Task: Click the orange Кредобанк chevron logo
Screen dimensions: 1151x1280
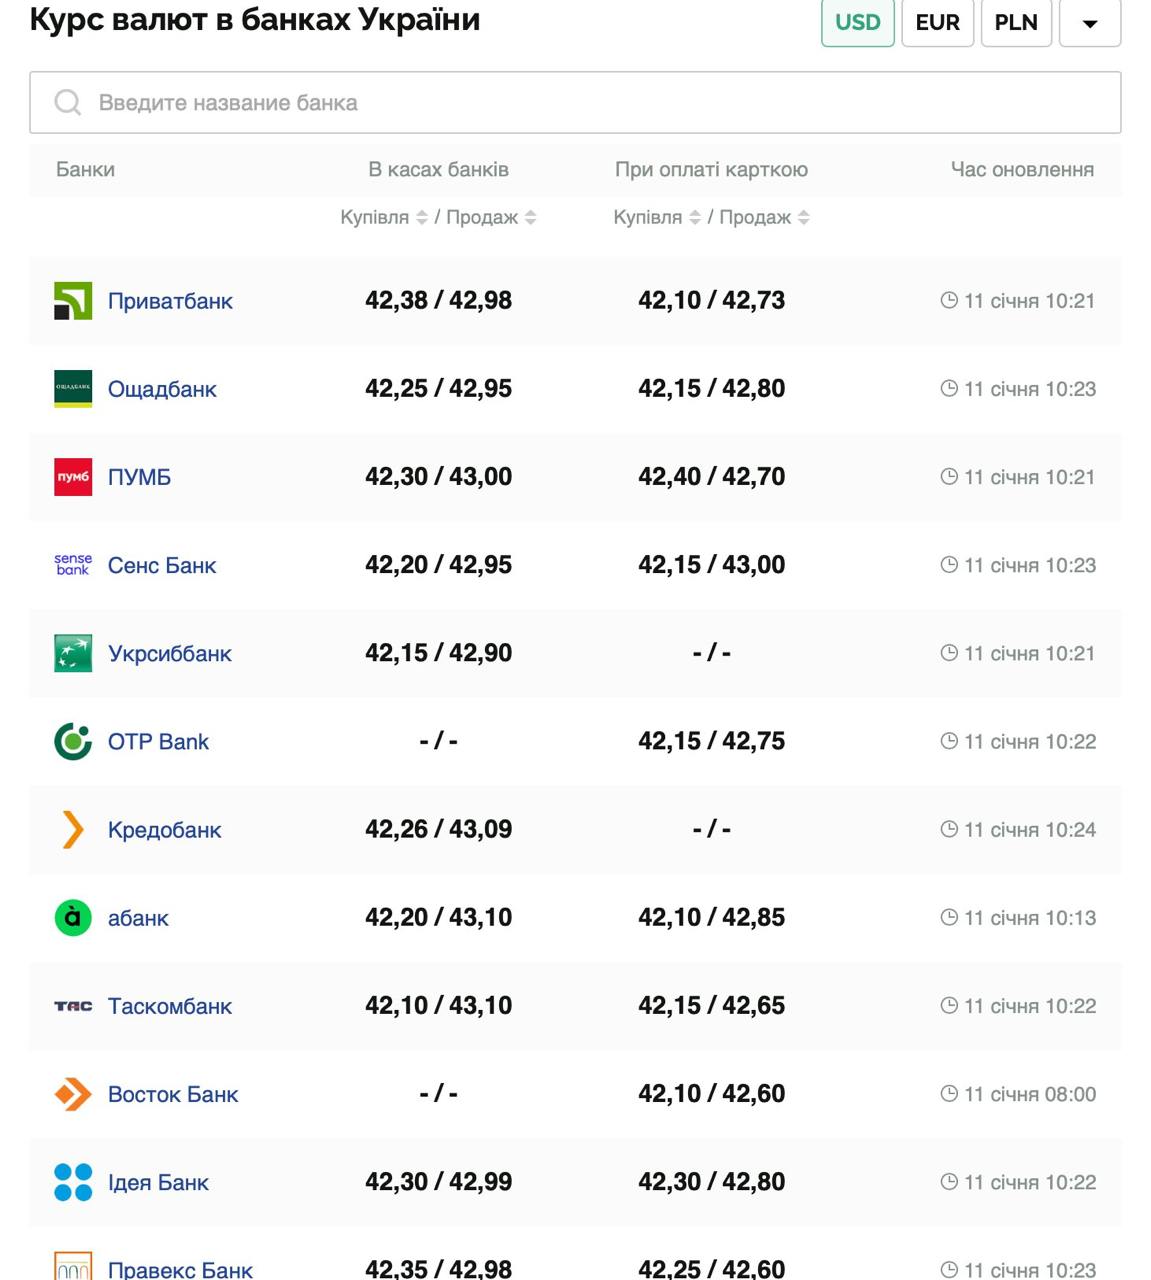Action: click(73, 829)
